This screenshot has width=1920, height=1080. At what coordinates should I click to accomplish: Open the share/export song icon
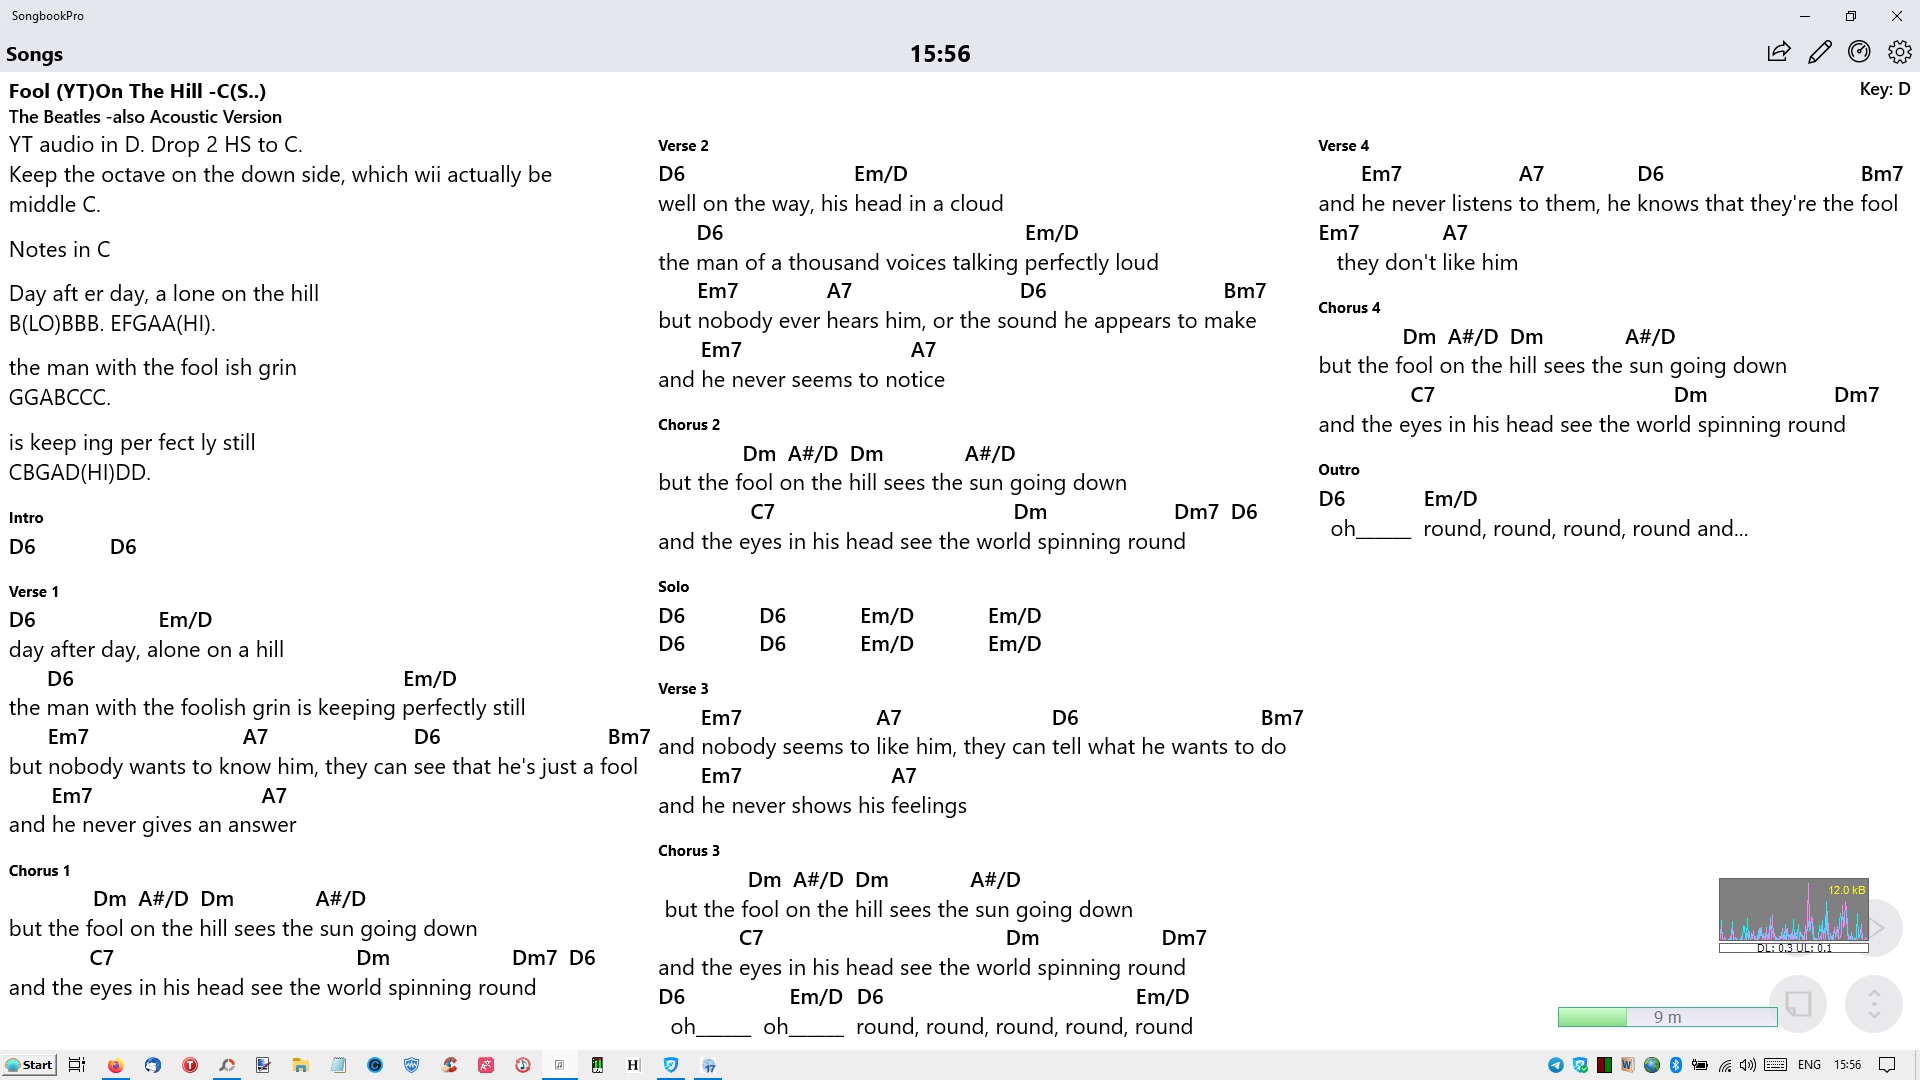[x=1778, y=52]
